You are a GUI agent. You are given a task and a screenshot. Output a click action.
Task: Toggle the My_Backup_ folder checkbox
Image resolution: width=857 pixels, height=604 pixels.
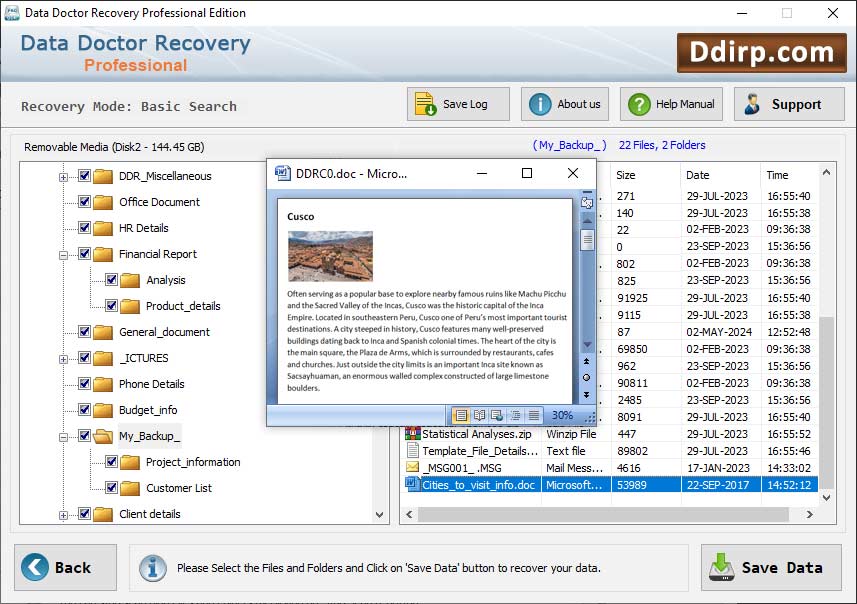point(84,436)
